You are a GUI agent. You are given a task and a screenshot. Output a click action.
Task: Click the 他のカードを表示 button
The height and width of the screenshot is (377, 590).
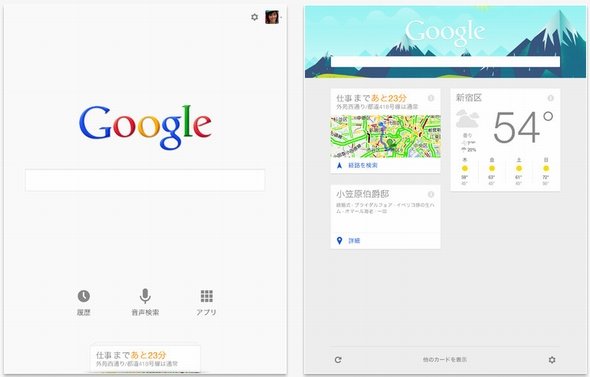[x=445, y=360]
